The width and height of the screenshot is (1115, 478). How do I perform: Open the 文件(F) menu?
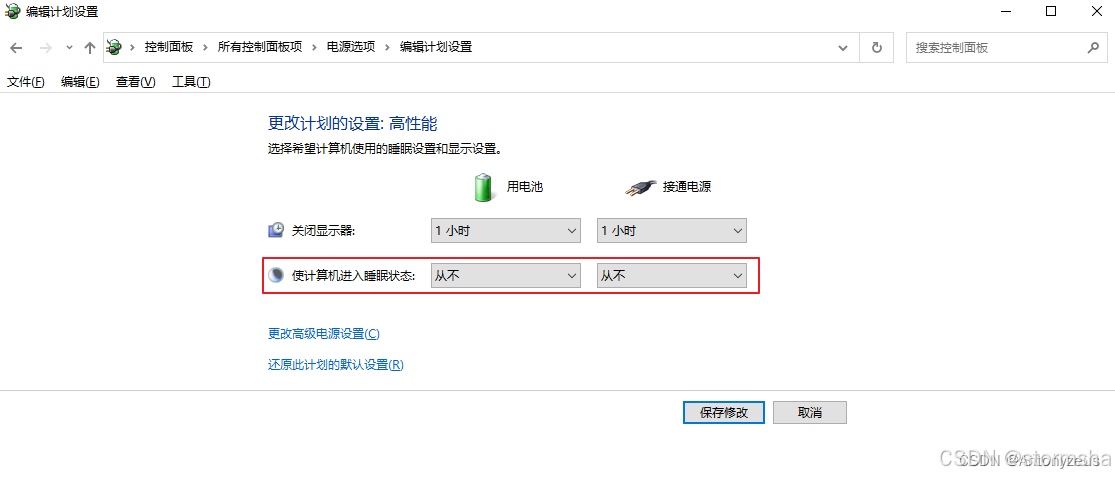tap(26, 82)
